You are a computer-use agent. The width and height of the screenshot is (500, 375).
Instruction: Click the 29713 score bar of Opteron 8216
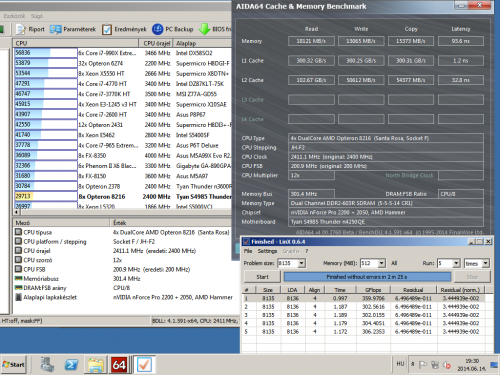point(46,196)
